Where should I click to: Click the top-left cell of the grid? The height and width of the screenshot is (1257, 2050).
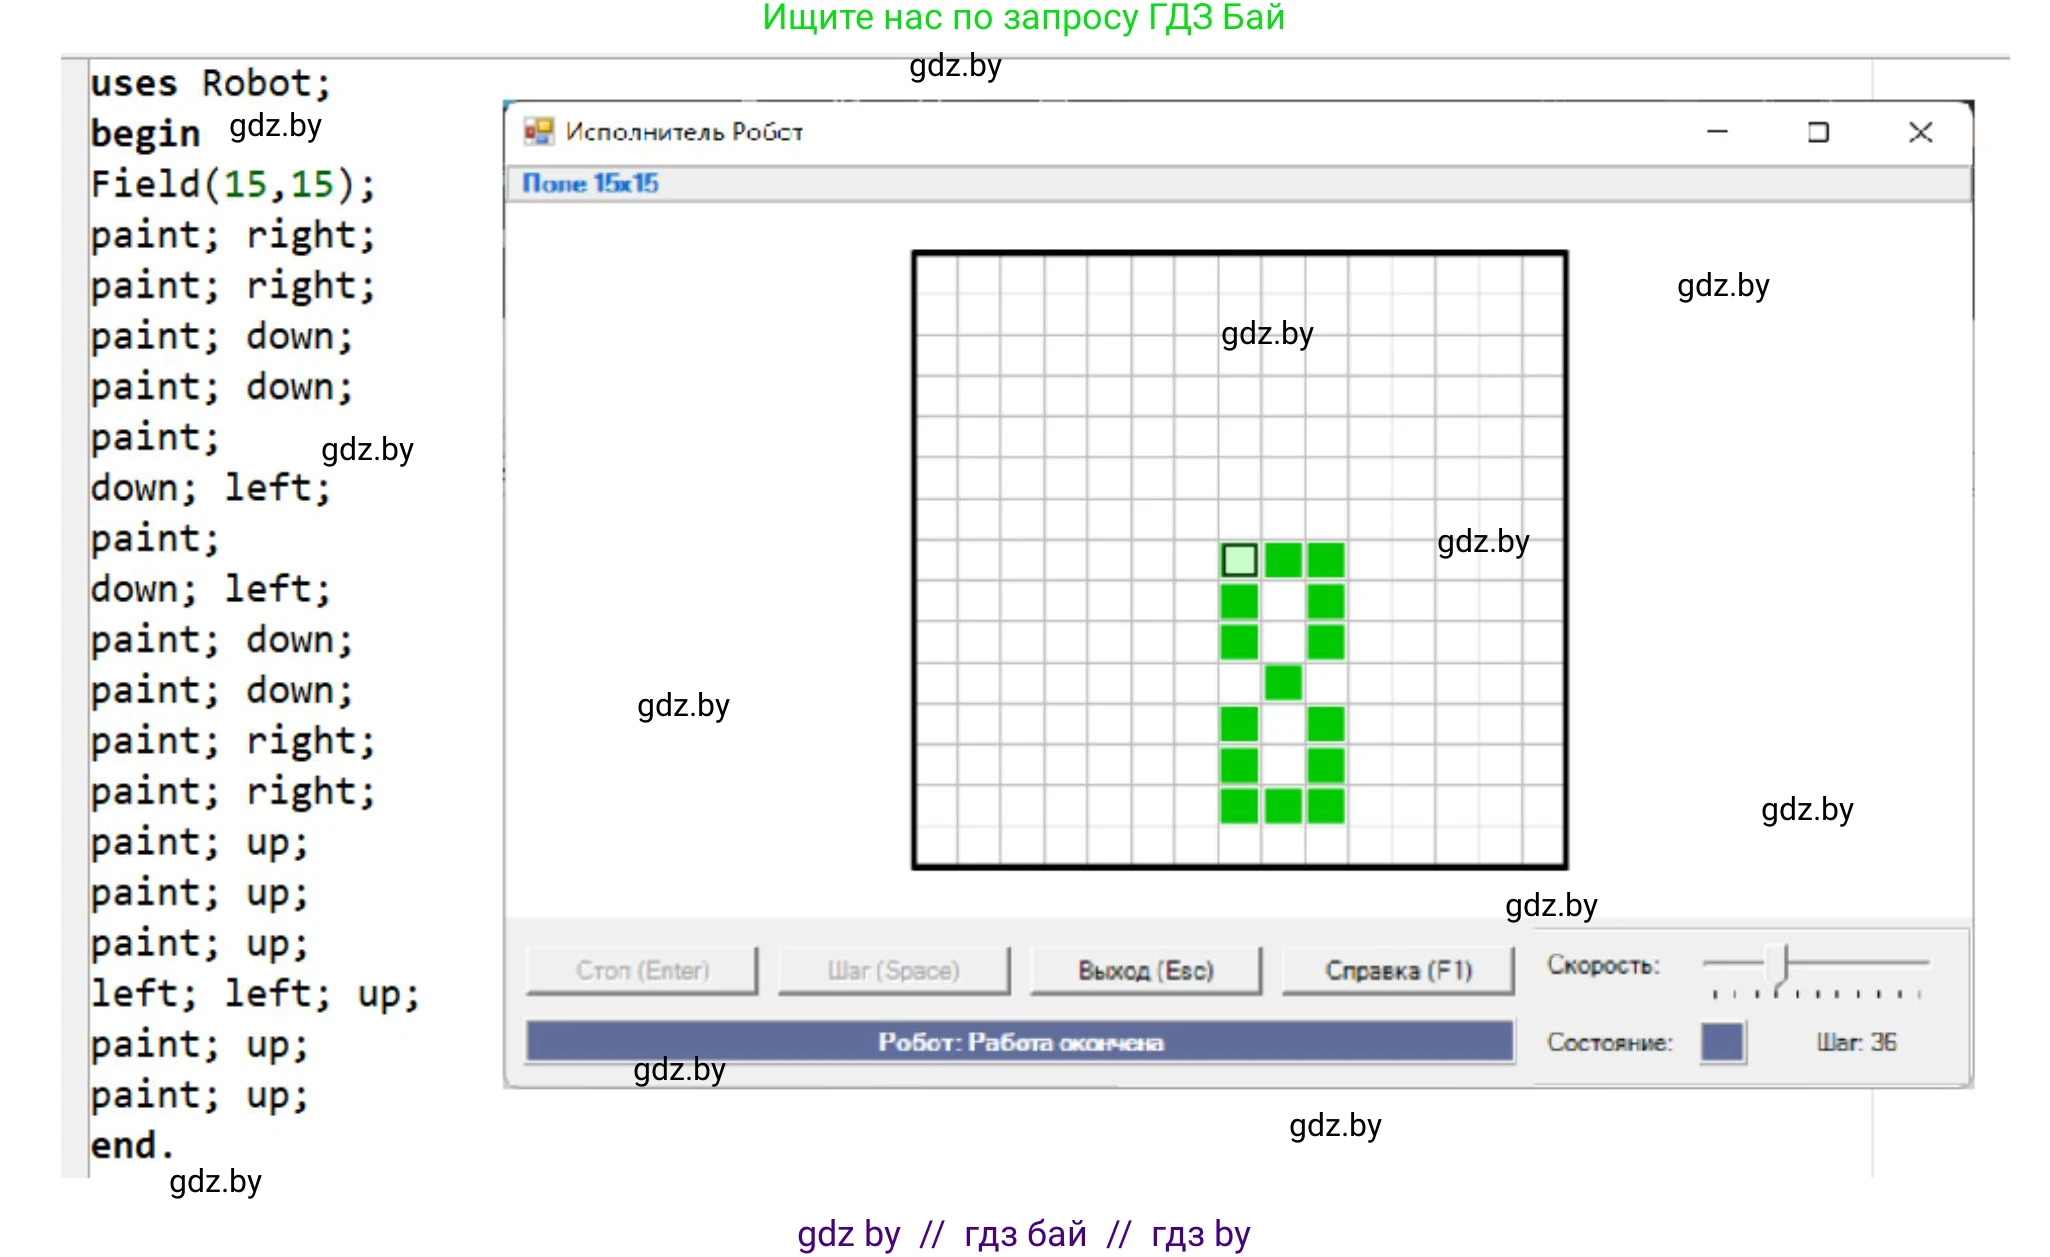(937, 275)
